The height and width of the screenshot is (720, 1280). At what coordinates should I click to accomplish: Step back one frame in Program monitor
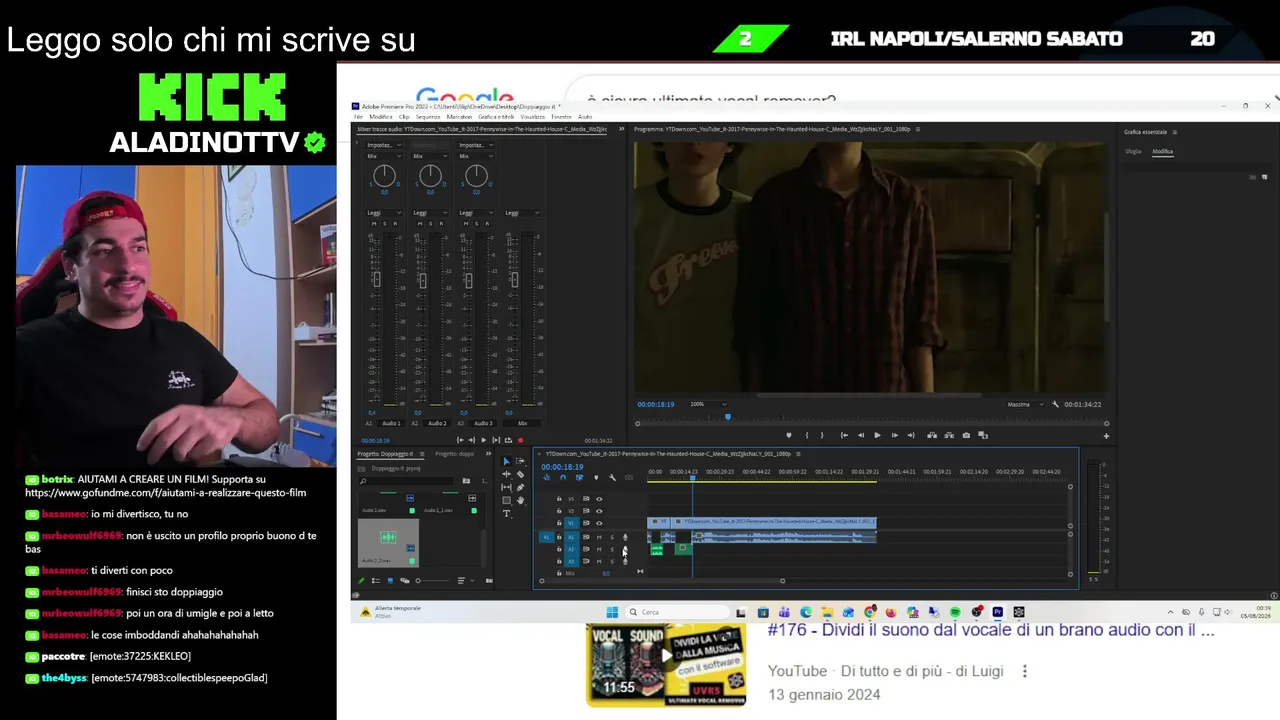click(x=860, y=435)
